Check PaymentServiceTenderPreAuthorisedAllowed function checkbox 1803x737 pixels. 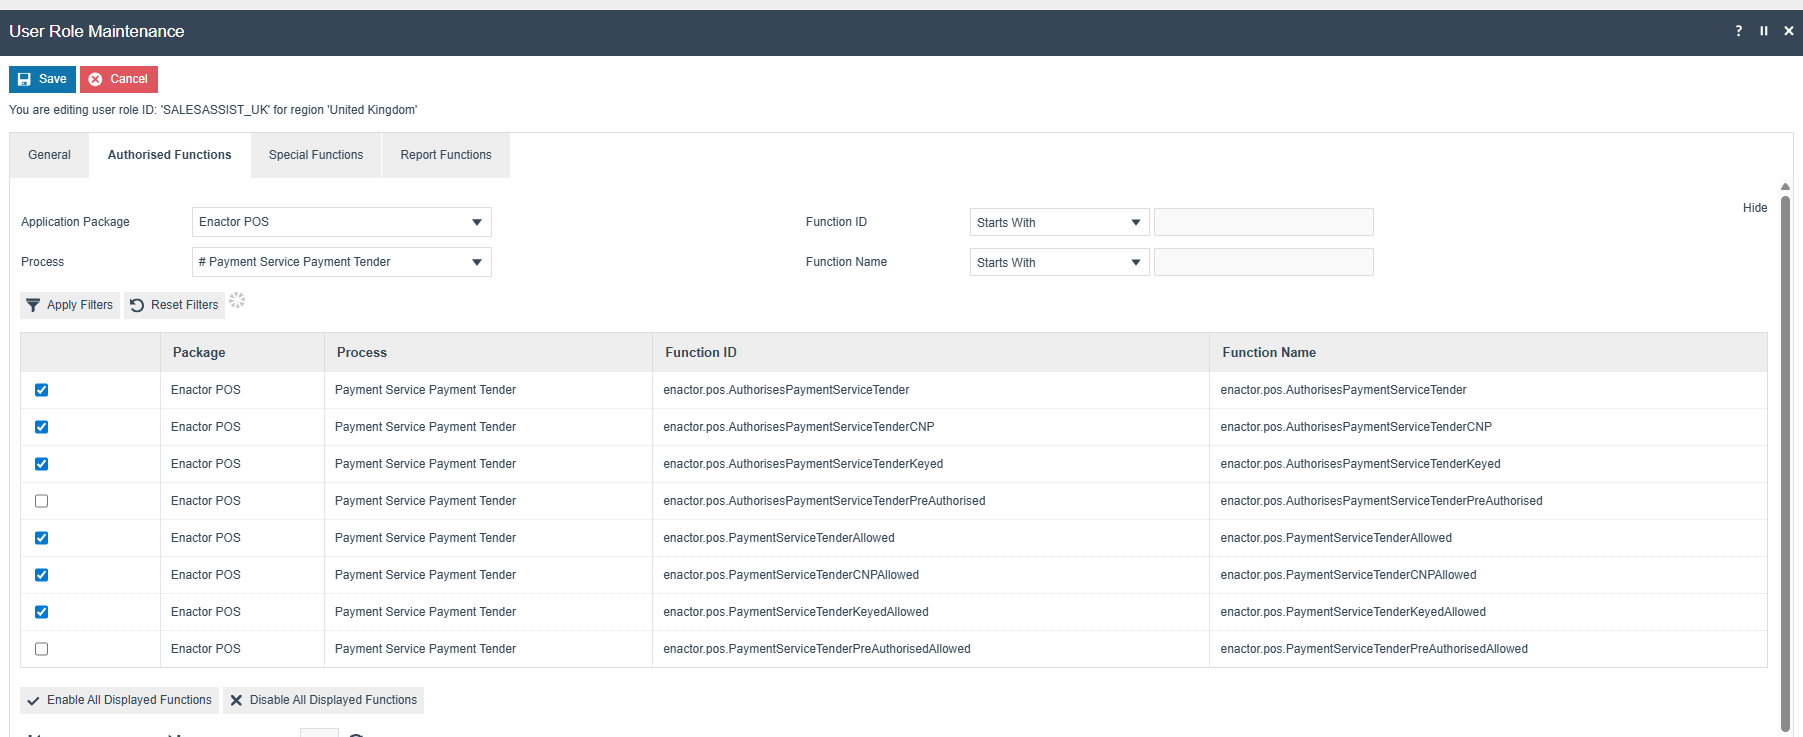click(42, 649)
